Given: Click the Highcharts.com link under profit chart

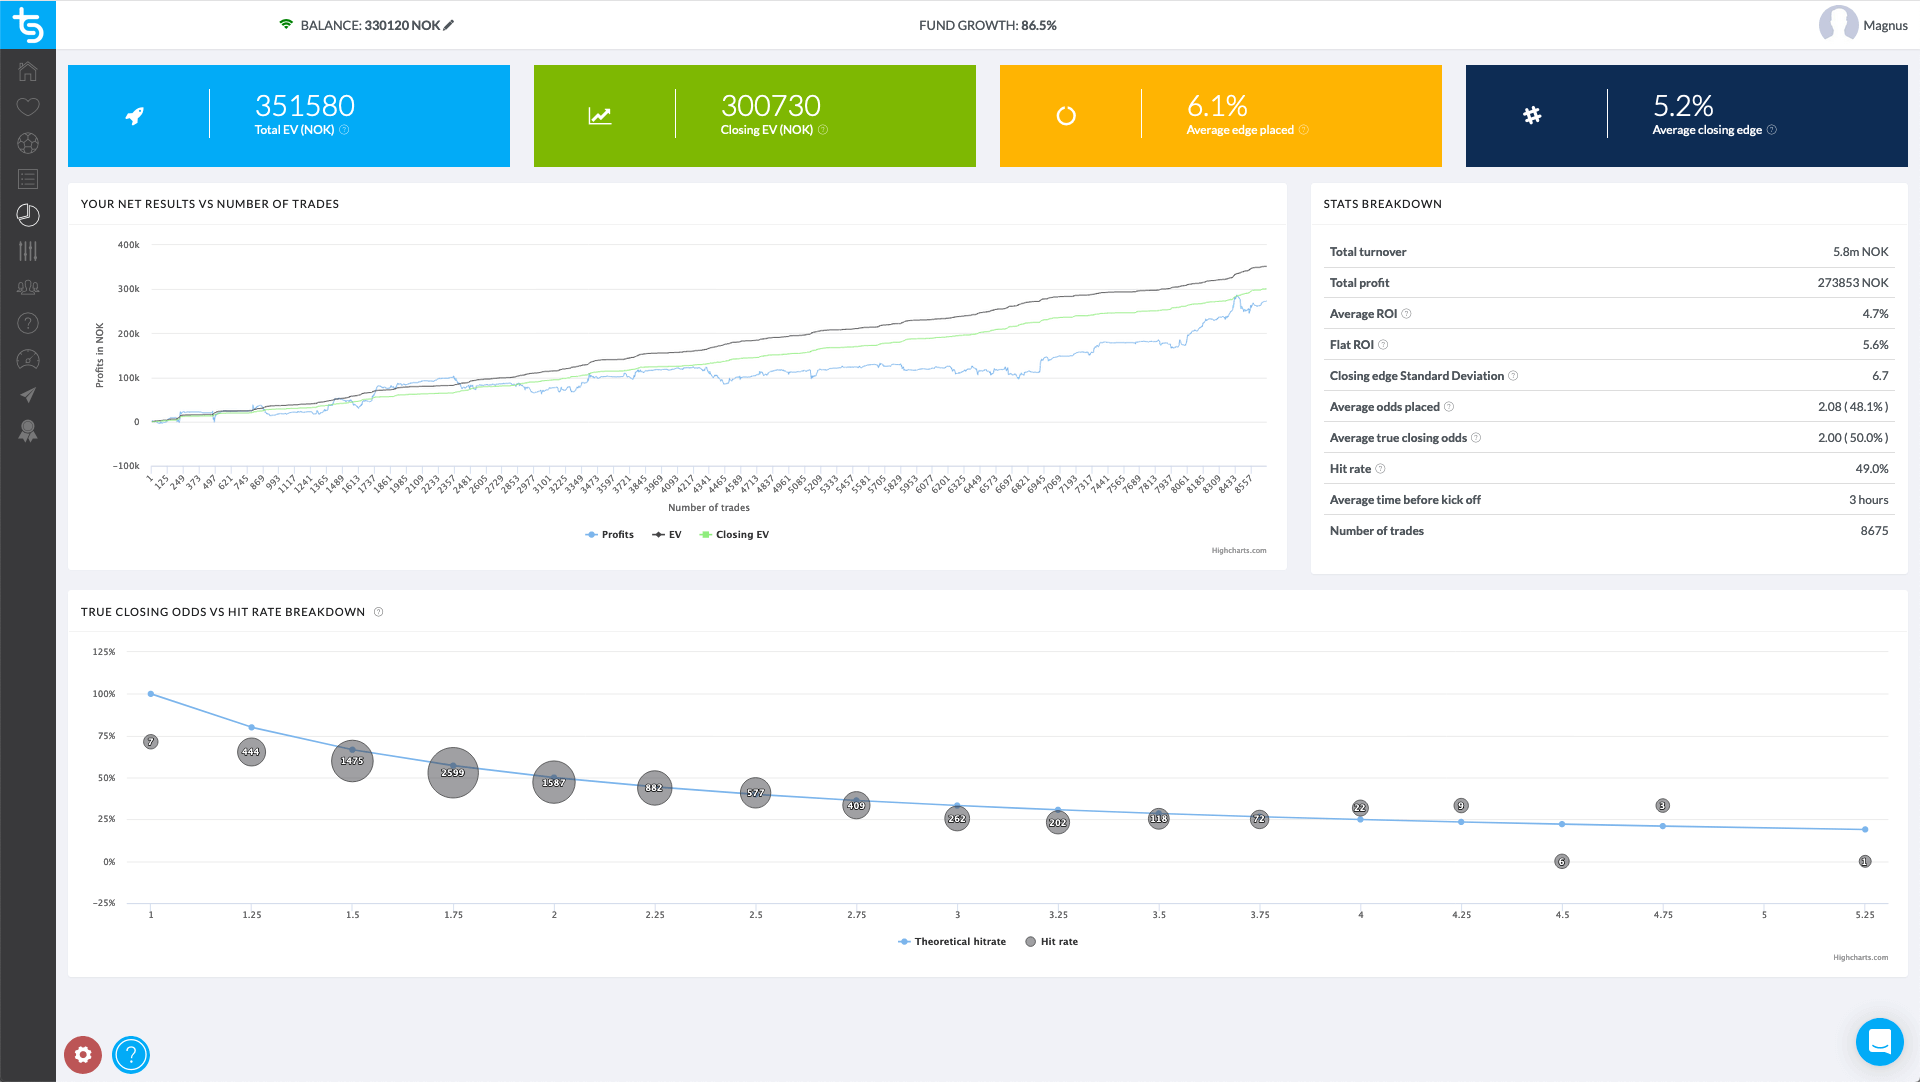Looking at the screenshot, I should click(1238, 550).
